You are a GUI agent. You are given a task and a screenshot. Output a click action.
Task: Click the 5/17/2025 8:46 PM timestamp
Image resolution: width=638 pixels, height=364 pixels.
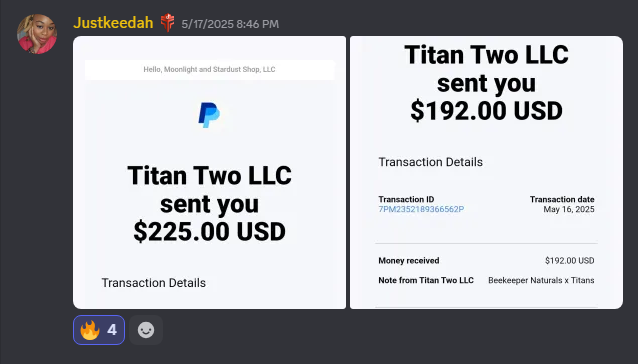tap(230, 24)
